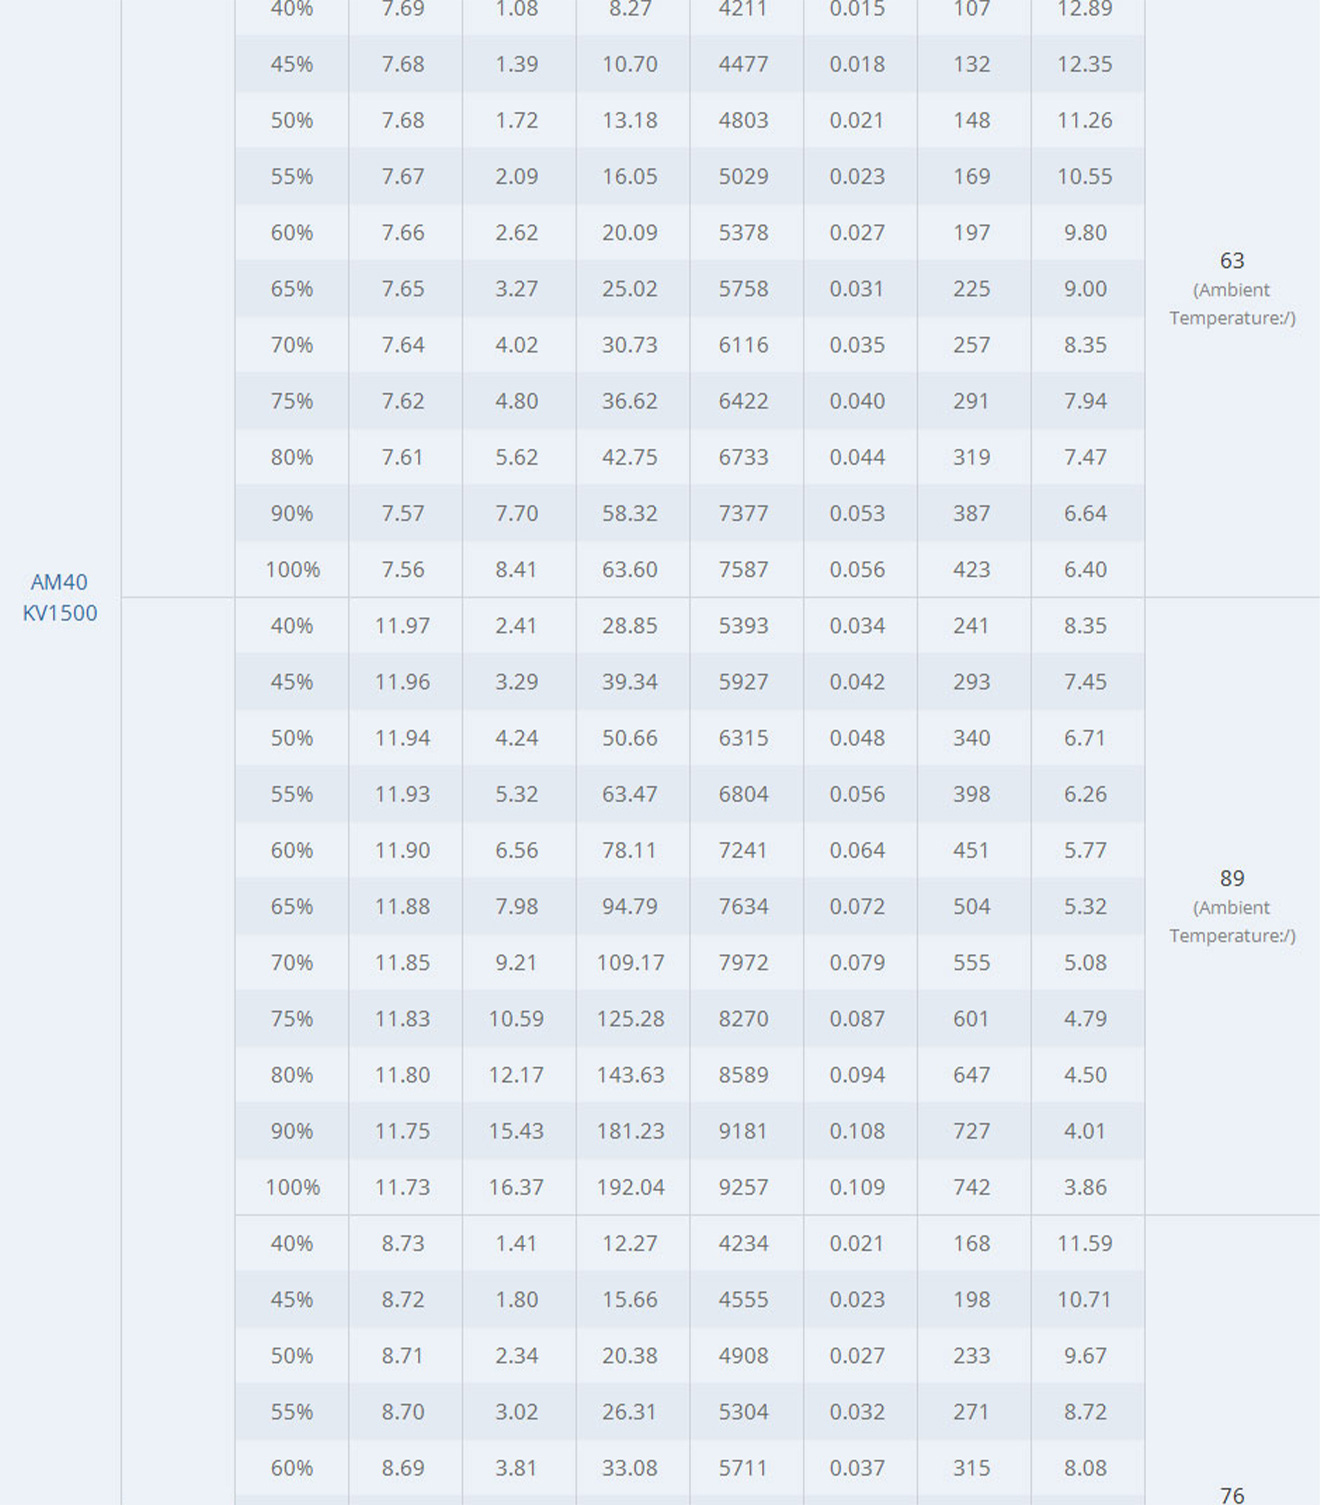1320x1505 pixels.
Task: Click the 9257 value cell
Action: click(743, 1187)
